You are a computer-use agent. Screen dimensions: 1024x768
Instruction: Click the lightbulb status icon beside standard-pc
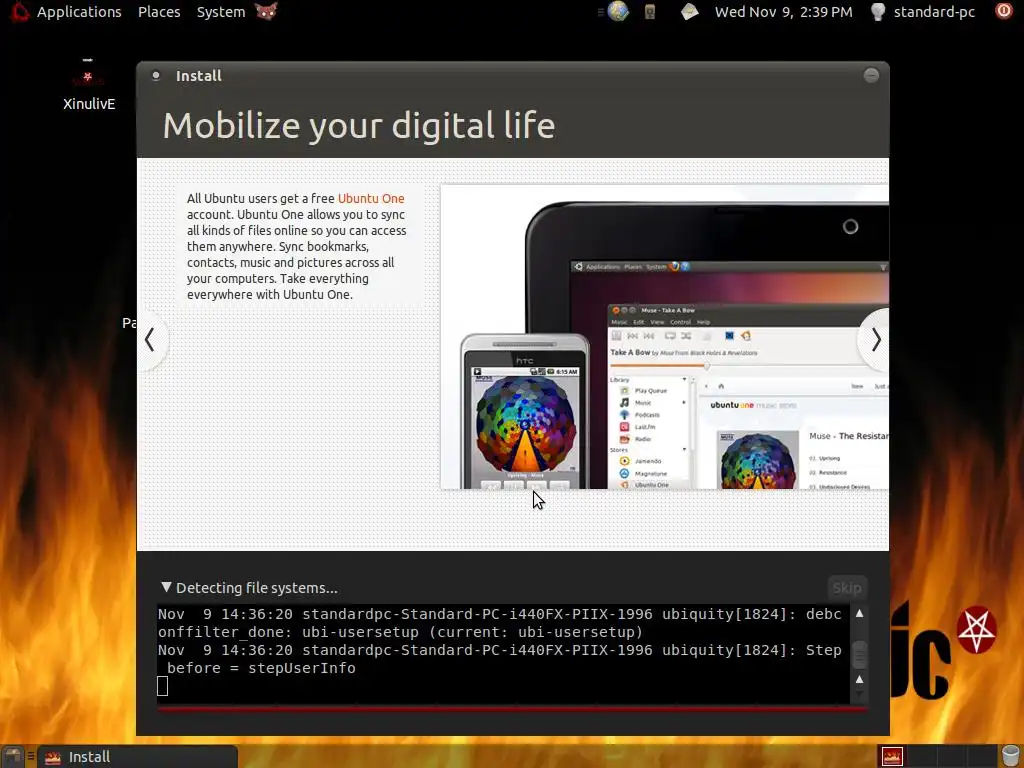pyautogui.click(x=878, y=11)
